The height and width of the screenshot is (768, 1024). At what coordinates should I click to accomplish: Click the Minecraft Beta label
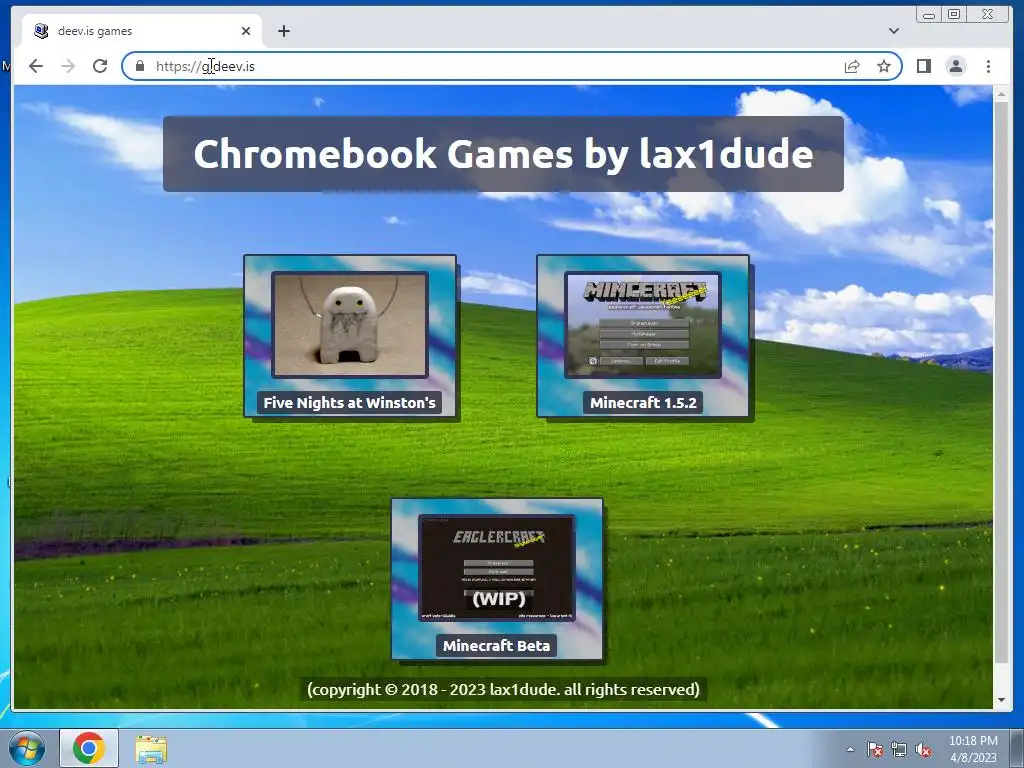click(496, 646)
